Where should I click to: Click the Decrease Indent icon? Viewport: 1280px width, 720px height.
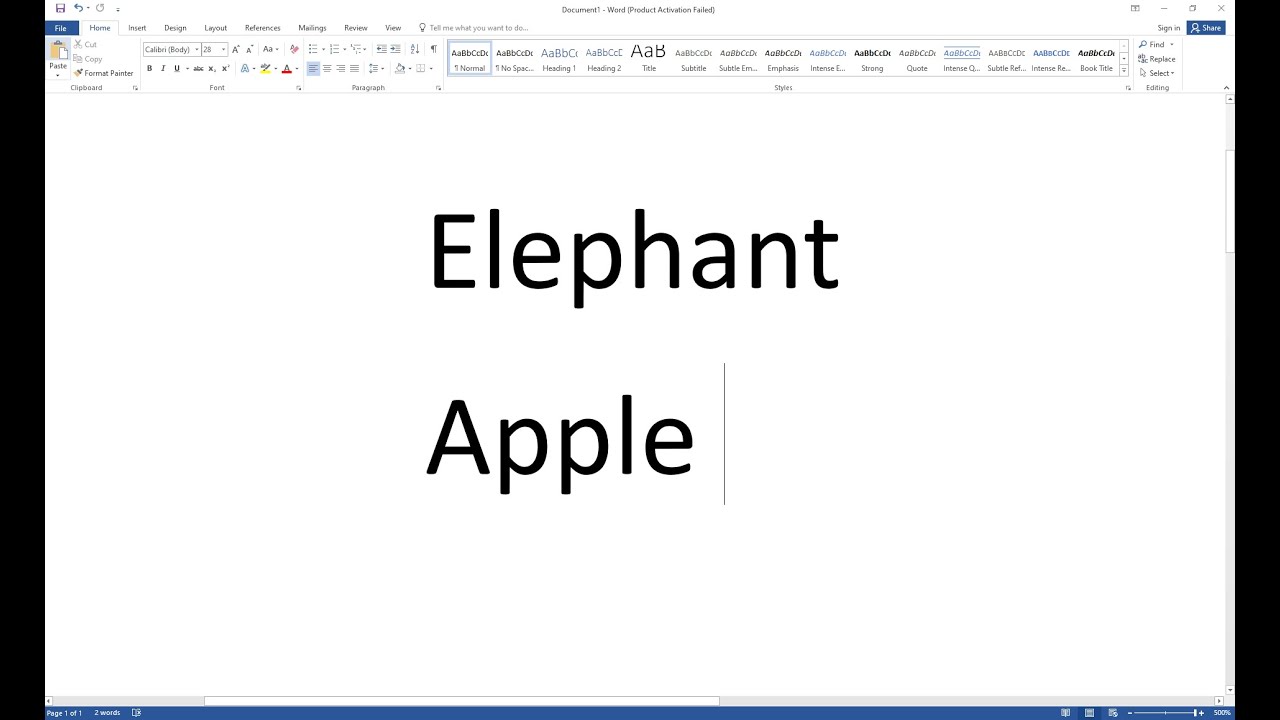(381, 49)
